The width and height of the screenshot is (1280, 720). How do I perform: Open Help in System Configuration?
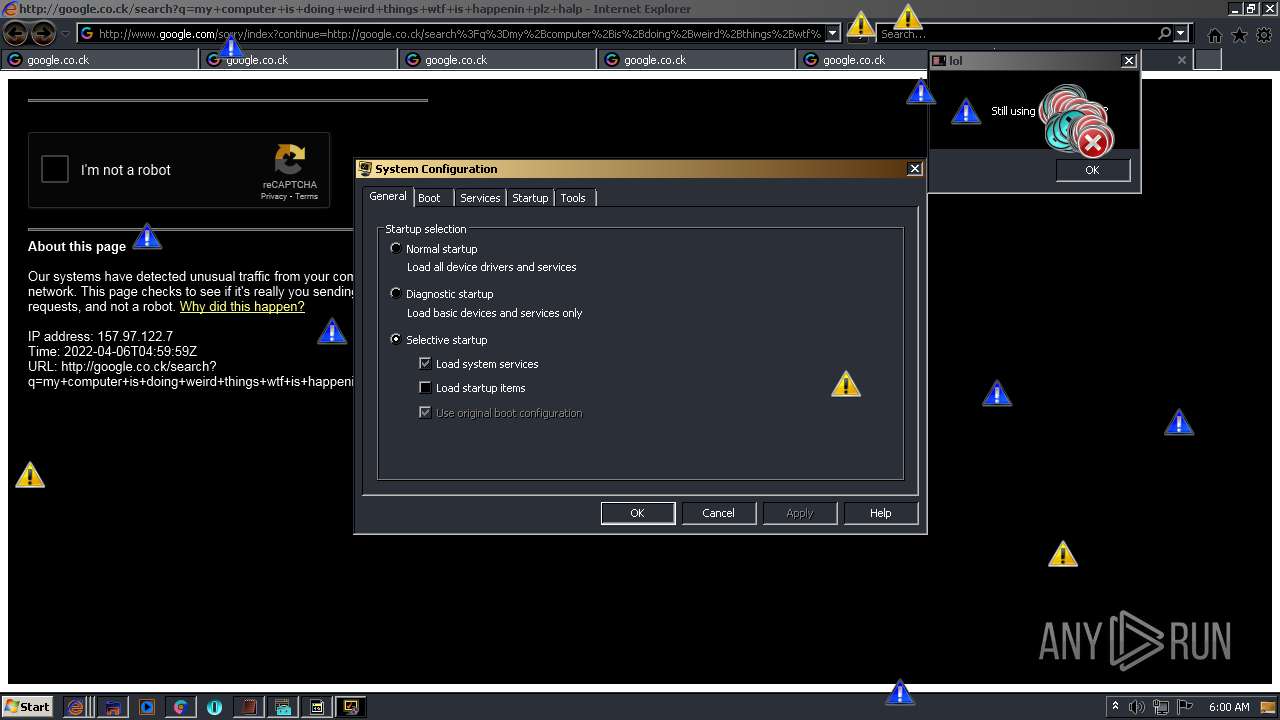[880, 513]
